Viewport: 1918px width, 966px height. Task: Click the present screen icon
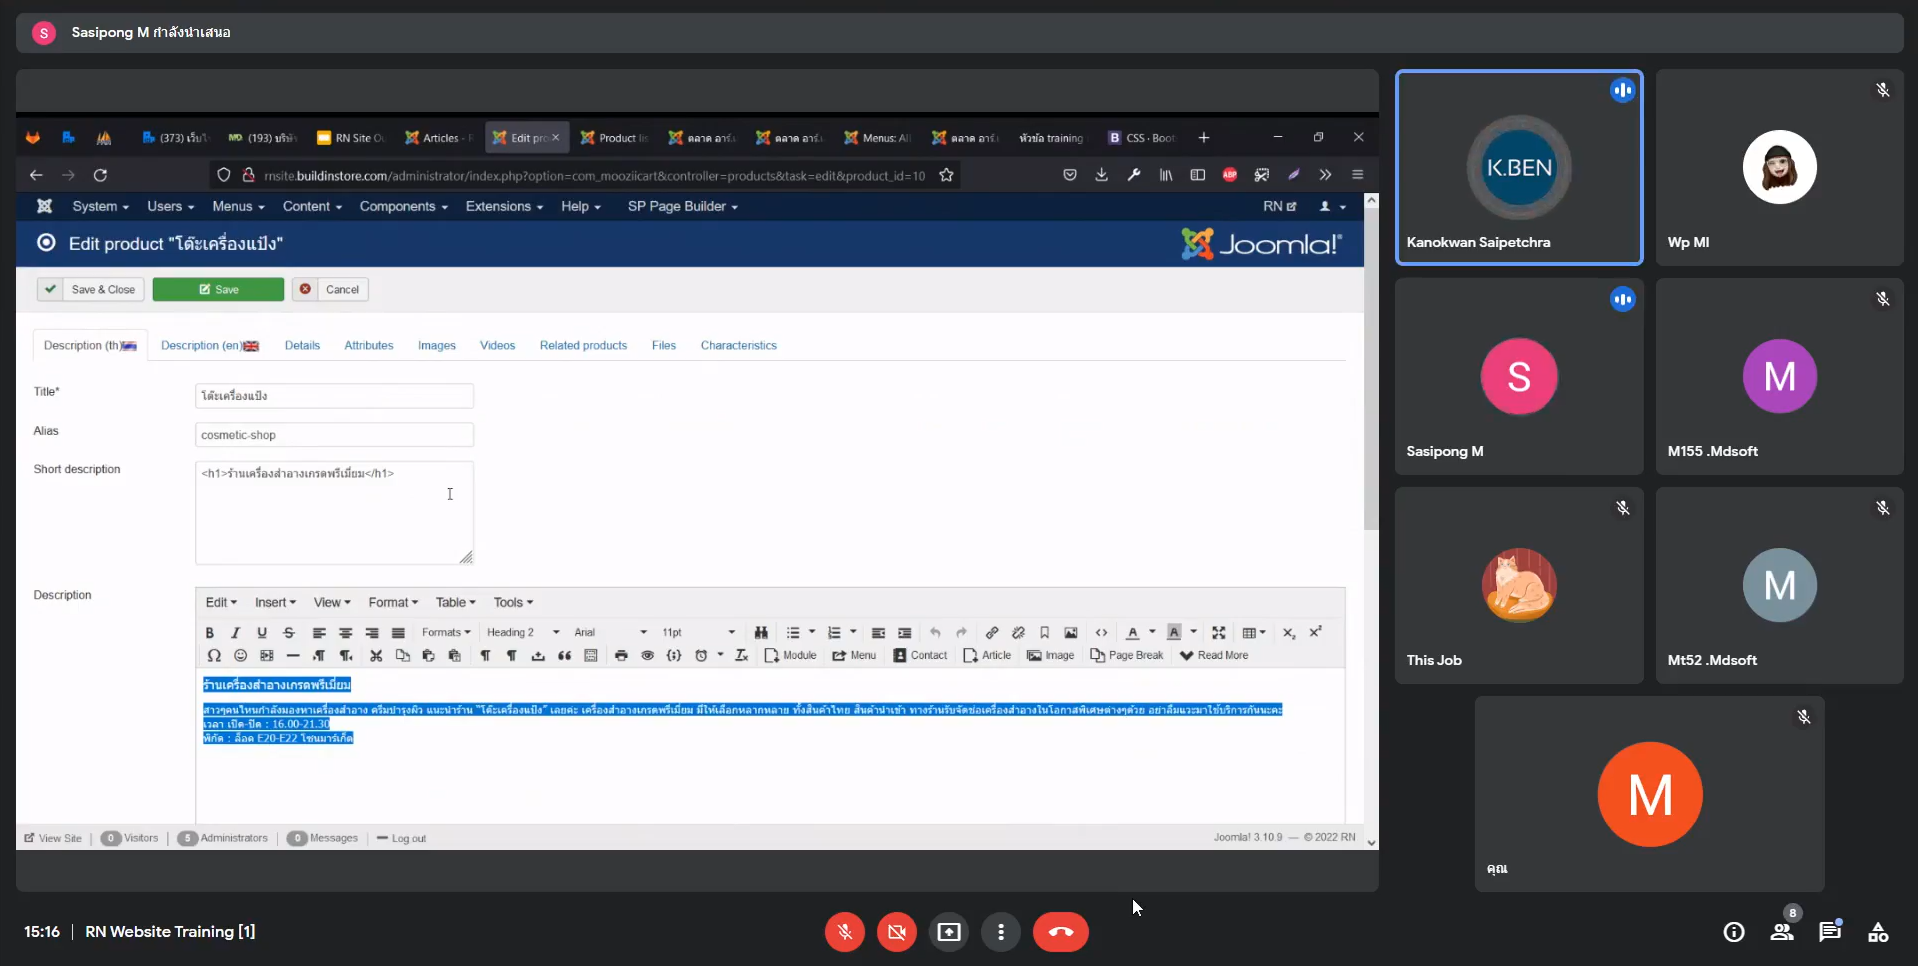point(948,932)
